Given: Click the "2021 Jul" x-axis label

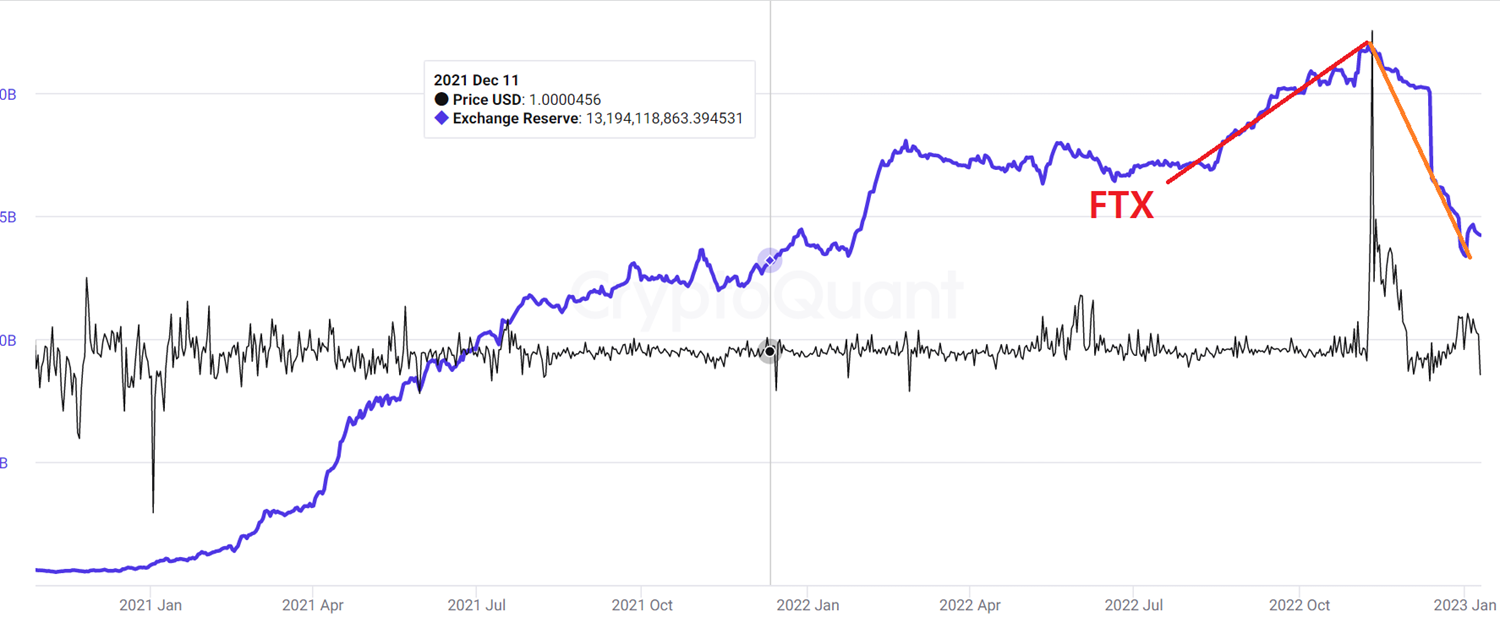Looking at the screenshot, I should point(476,604).
